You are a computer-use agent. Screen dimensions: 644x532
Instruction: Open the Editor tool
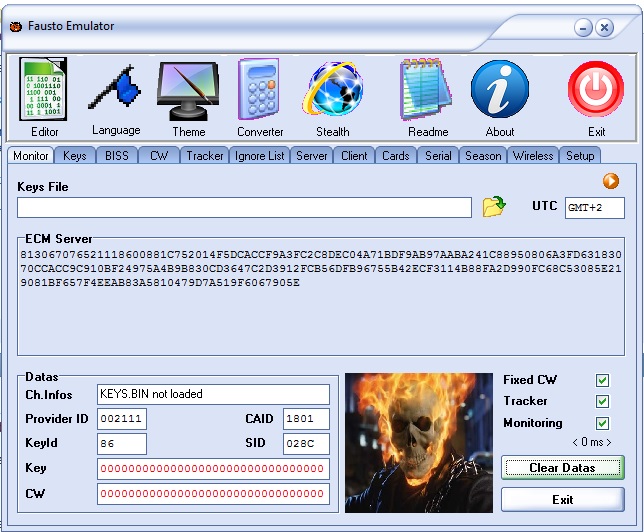click(x=44, y=89)
